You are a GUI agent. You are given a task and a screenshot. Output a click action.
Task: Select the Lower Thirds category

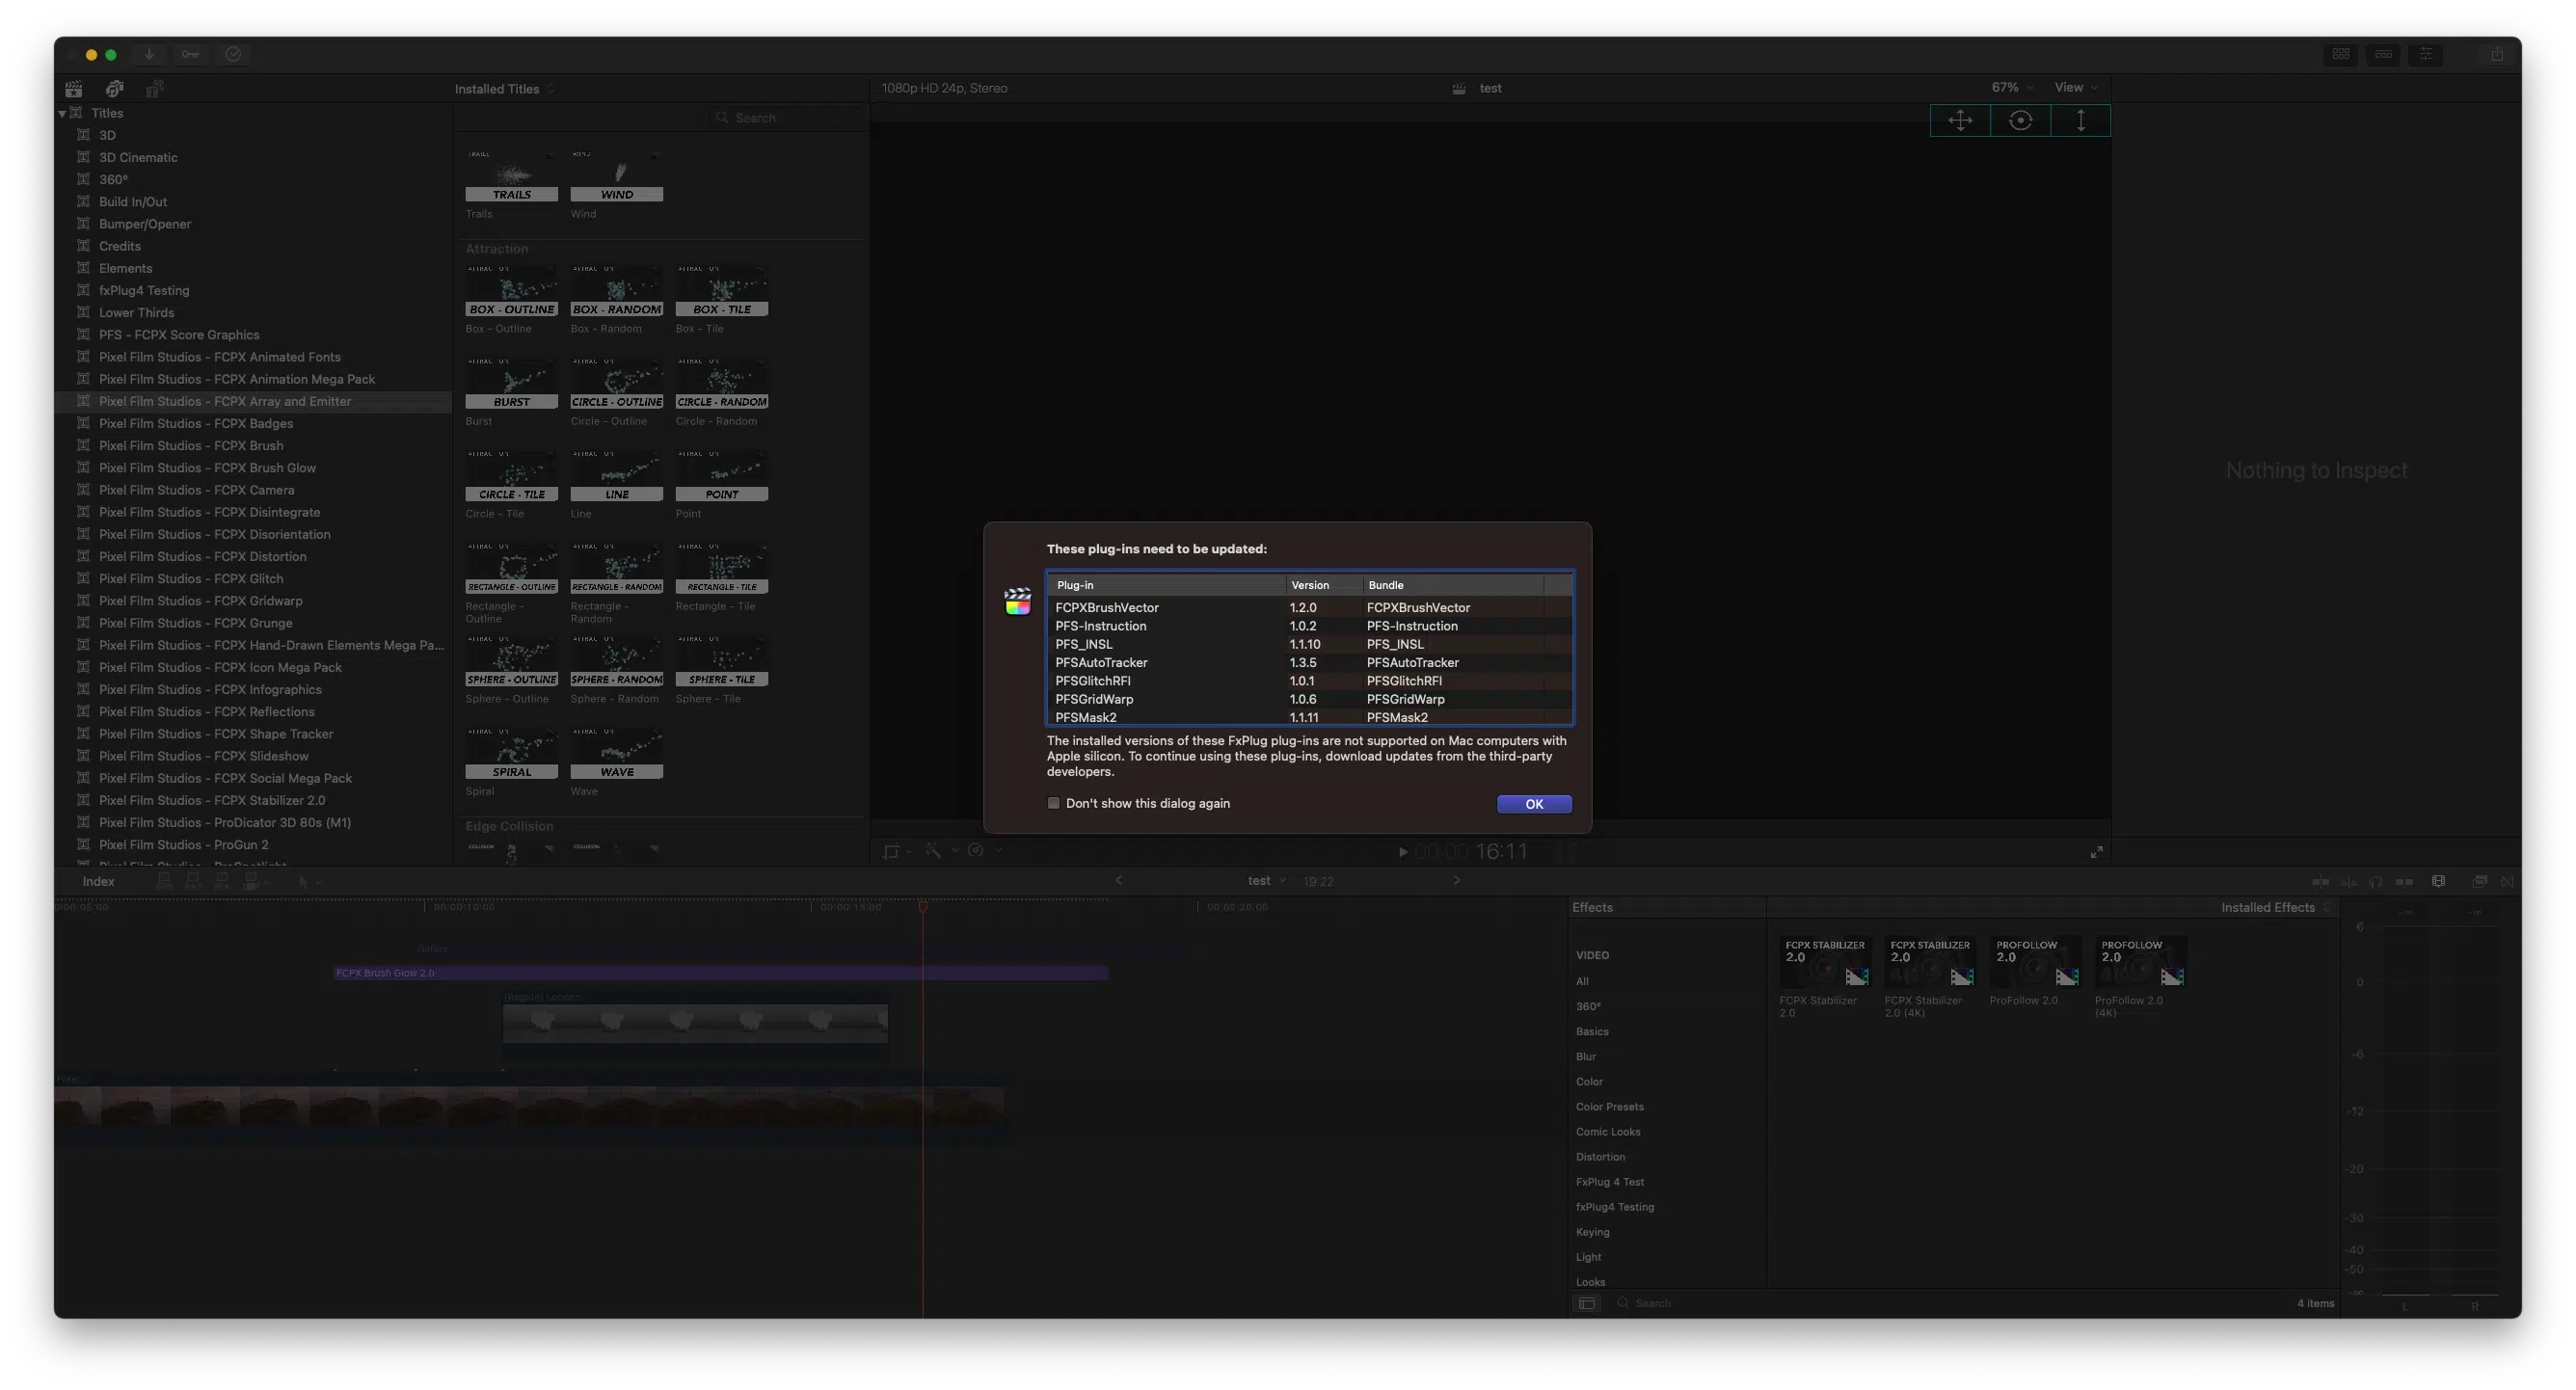pyautogui.click(x=136, y=313)
